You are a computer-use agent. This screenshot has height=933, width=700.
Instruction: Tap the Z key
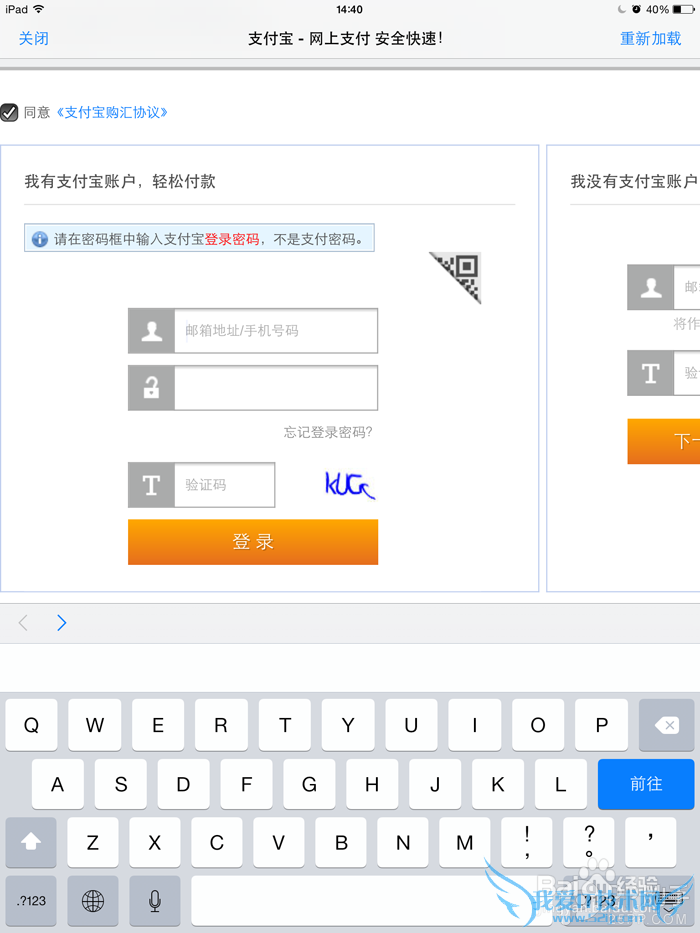[93, 842]
